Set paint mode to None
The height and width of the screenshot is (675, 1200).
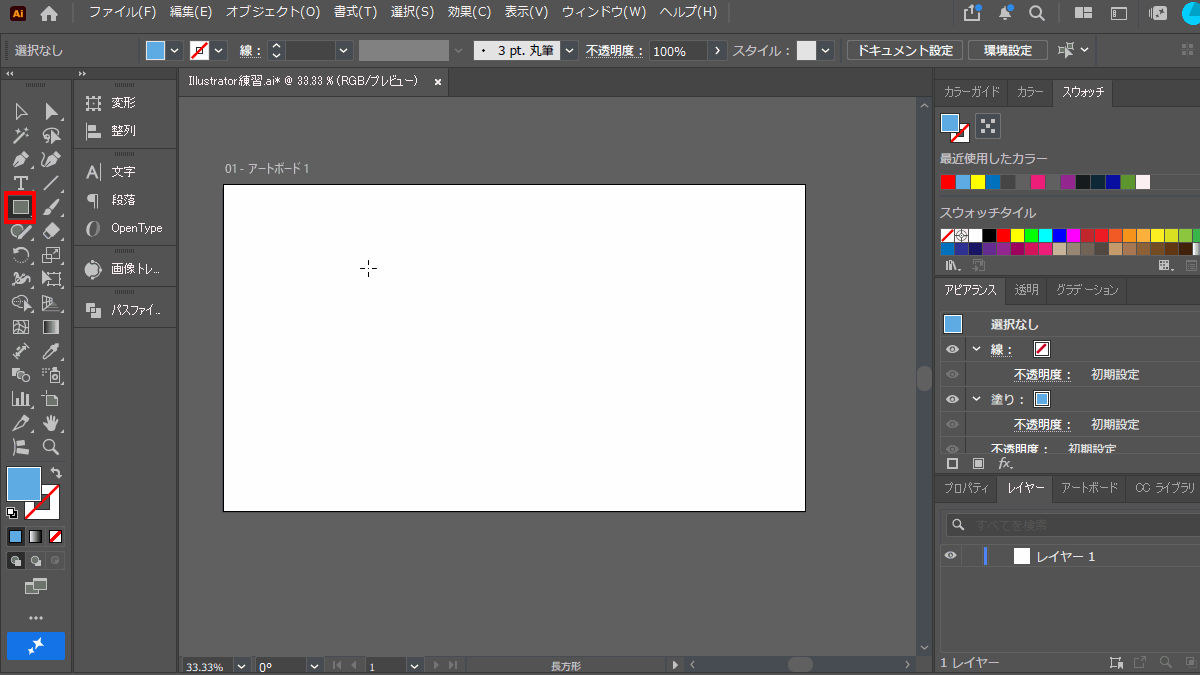[55, 536]
